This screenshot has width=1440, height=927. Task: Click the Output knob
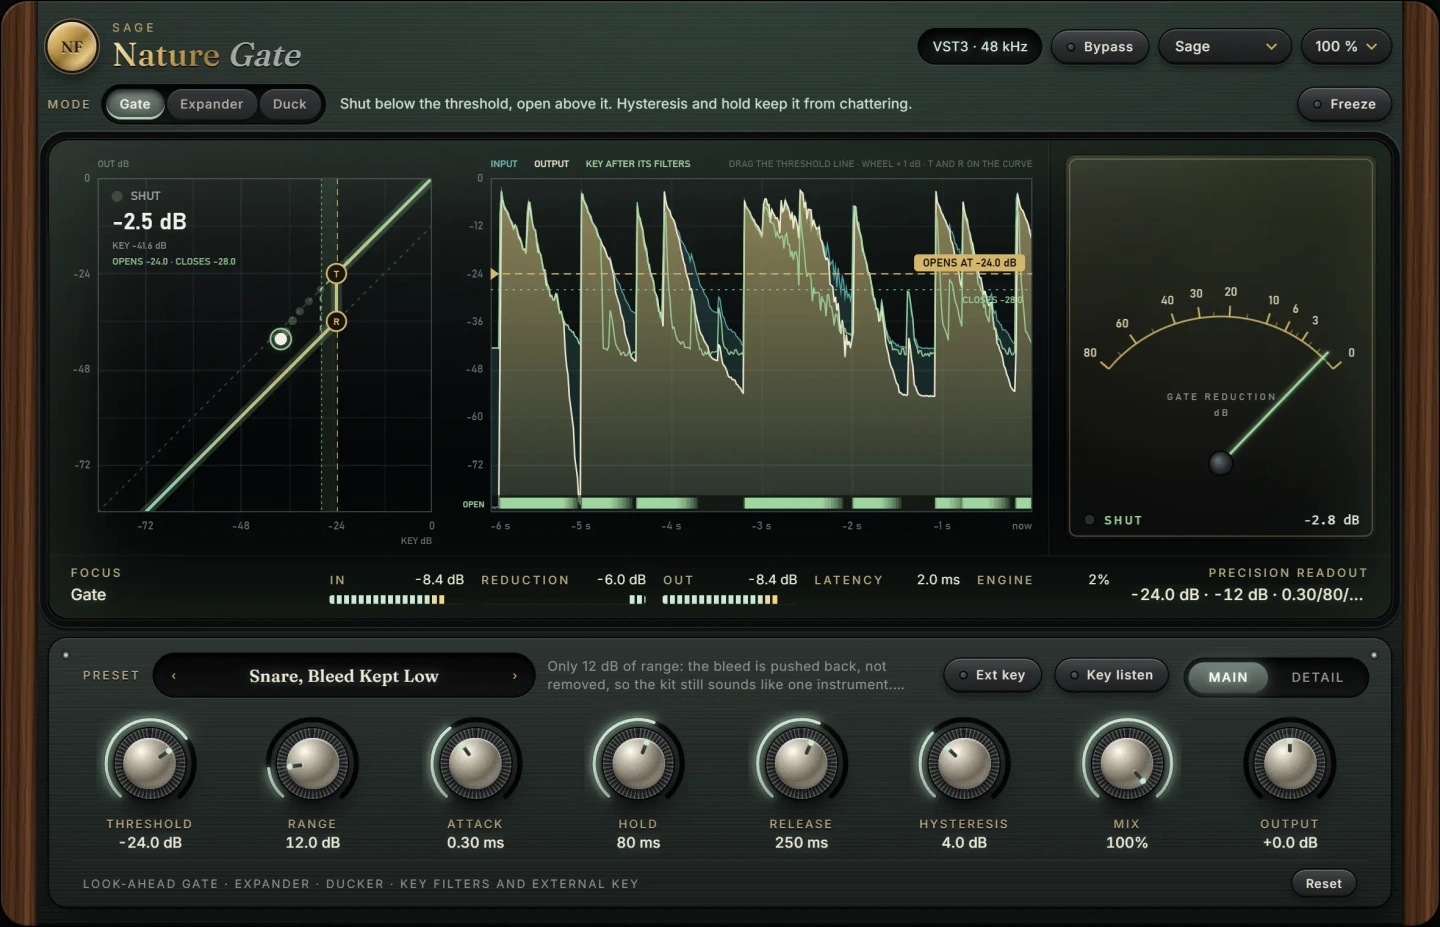(1290, 764)
